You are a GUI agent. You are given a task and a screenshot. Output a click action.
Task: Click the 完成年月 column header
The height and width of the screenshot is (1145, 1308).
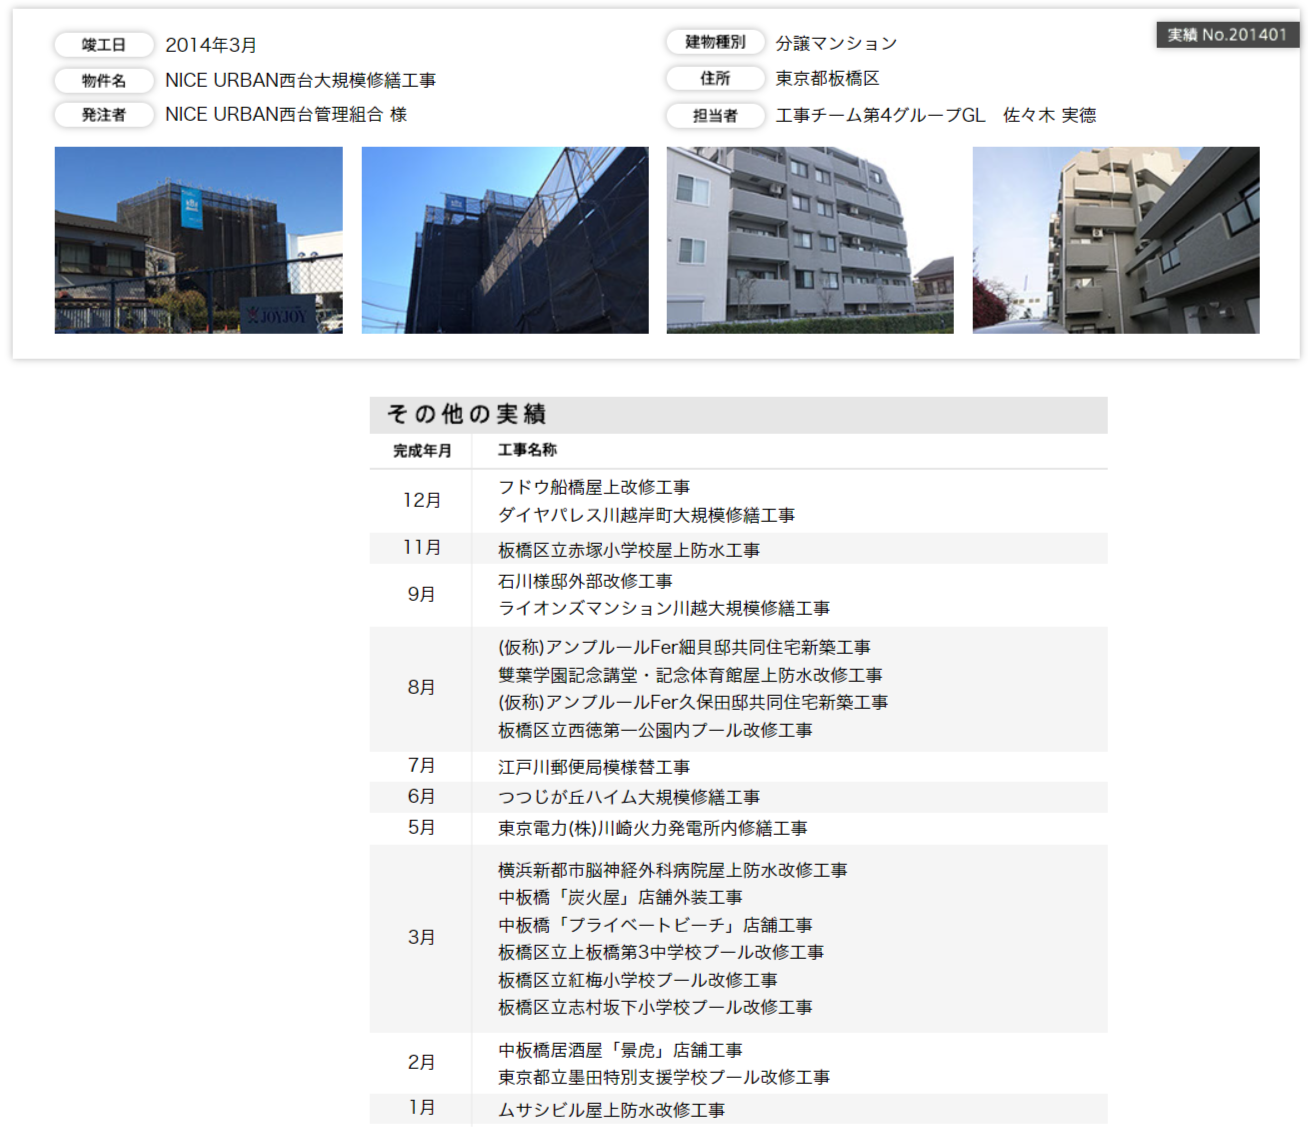tap(422, 451)
